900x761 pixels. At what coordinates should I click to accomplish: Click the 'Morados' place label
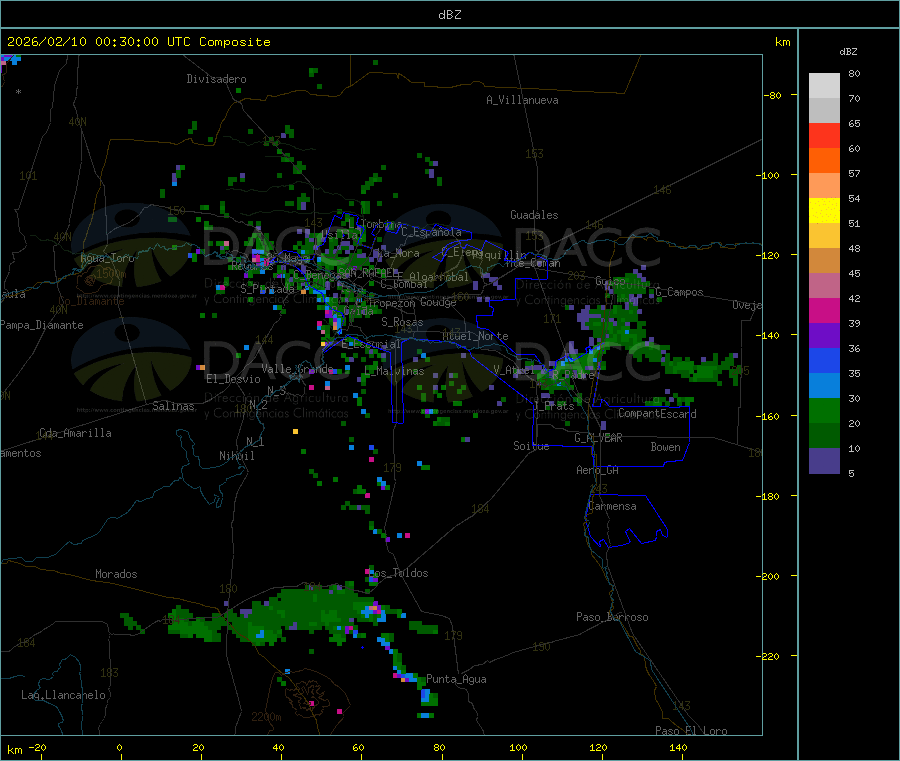point(117,574)
